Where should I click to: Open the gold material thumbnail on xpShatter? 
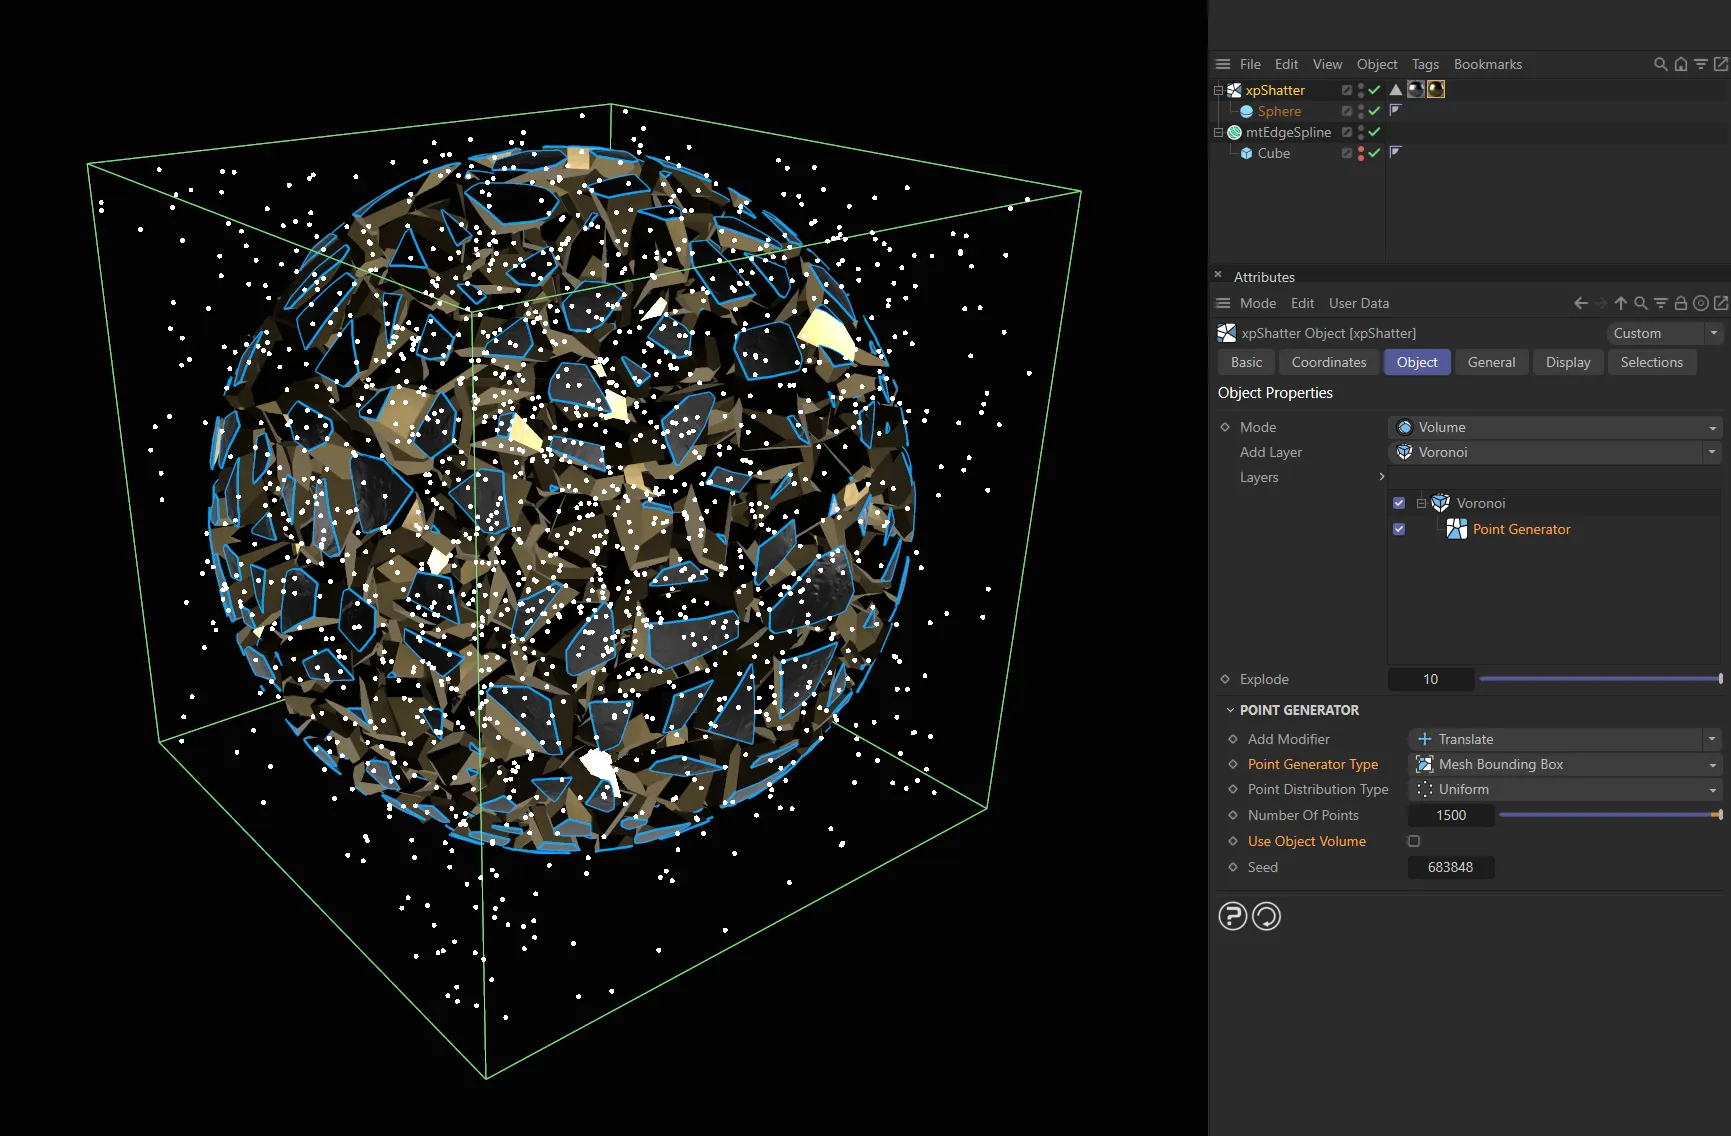click(1436, 90)
